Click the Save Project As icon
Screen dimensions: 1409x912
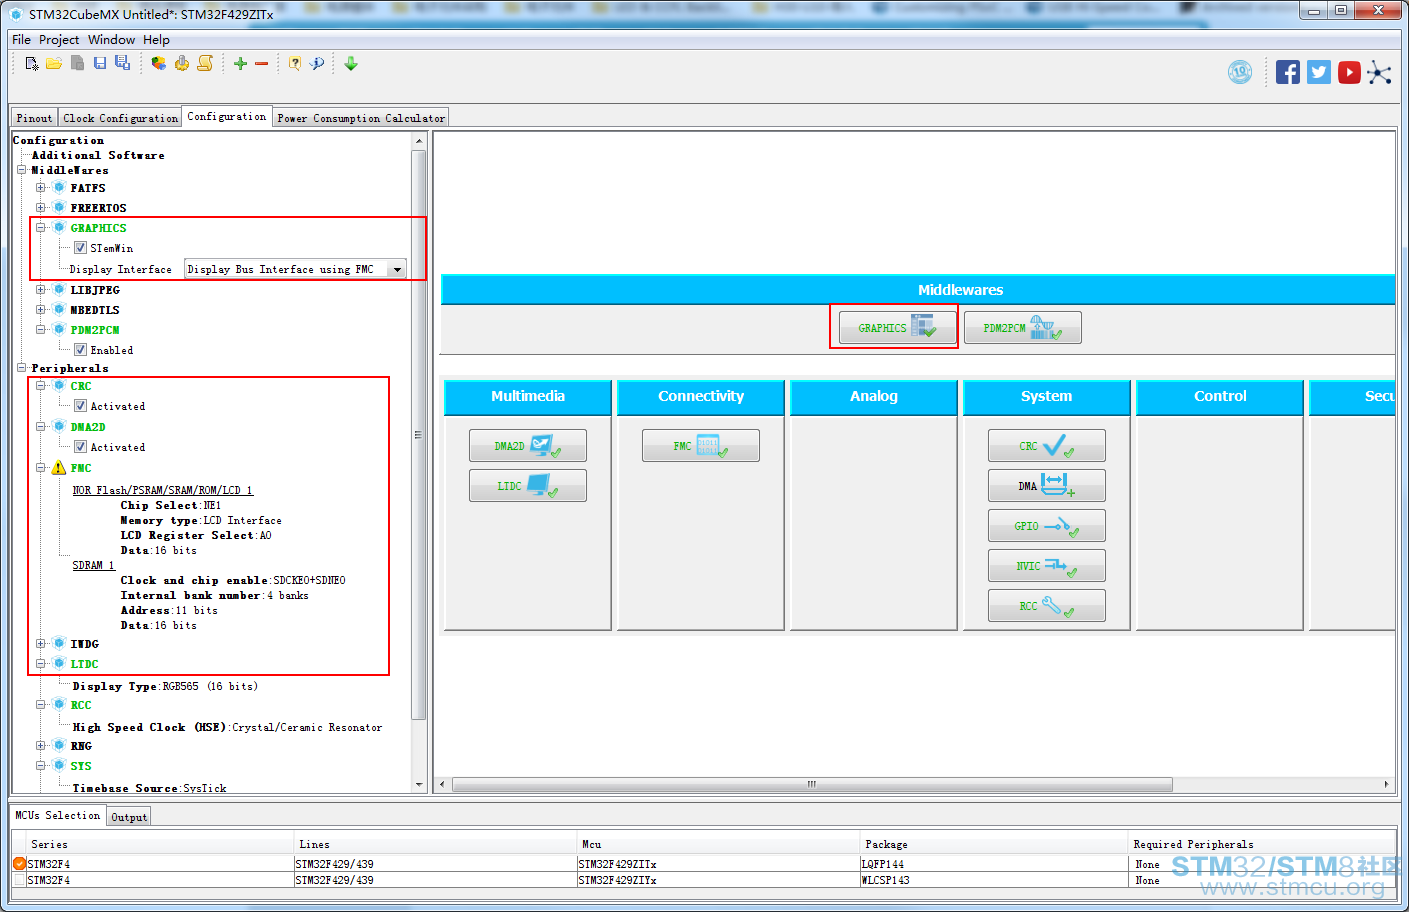(122, 64)
